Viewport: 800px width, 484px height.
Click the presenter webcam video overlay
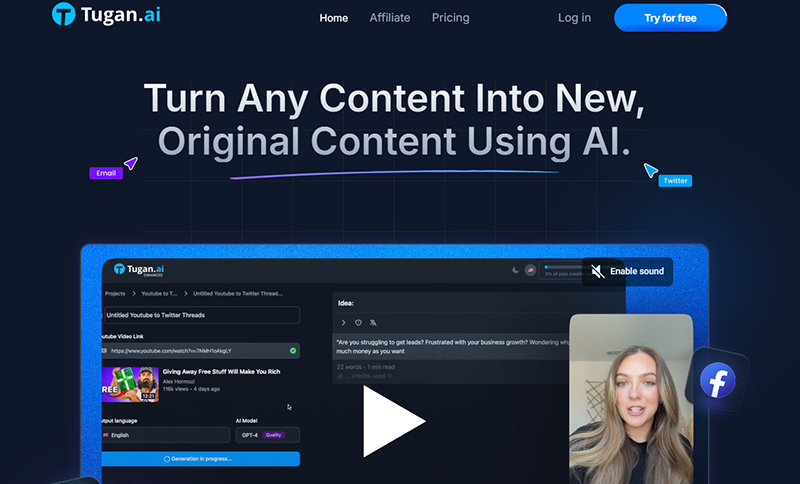coord(631,399)
